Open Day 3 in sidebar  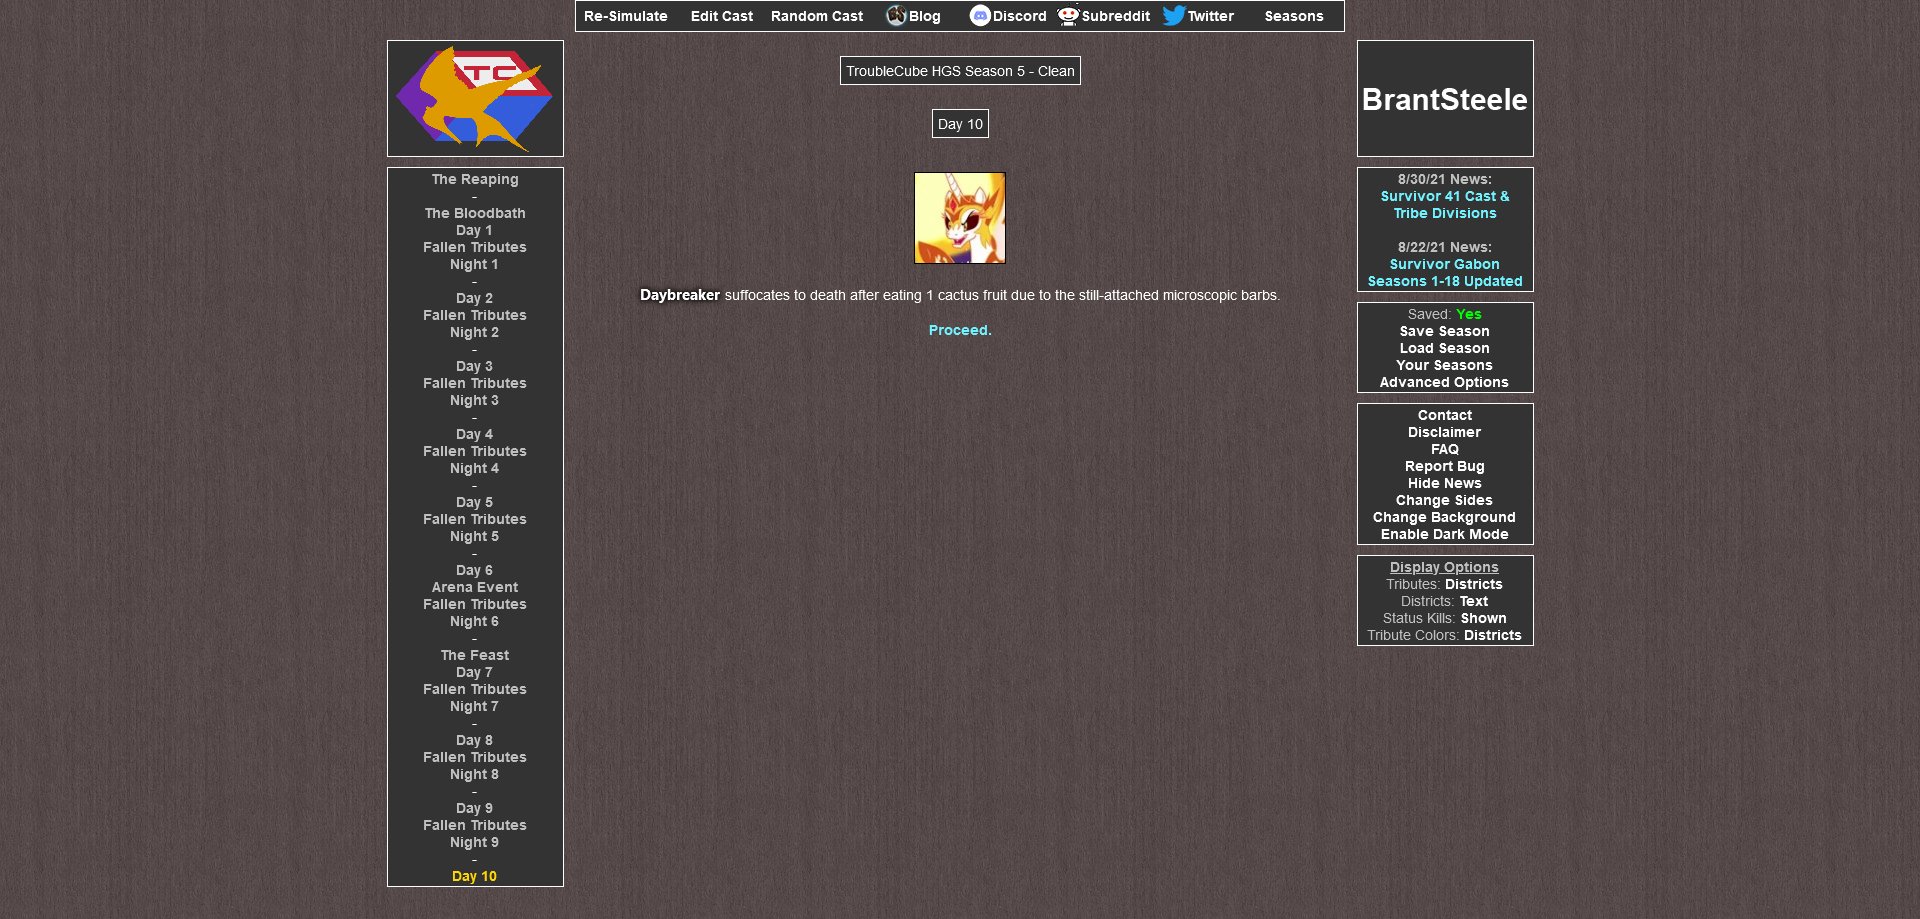click(x=475, y=366)
